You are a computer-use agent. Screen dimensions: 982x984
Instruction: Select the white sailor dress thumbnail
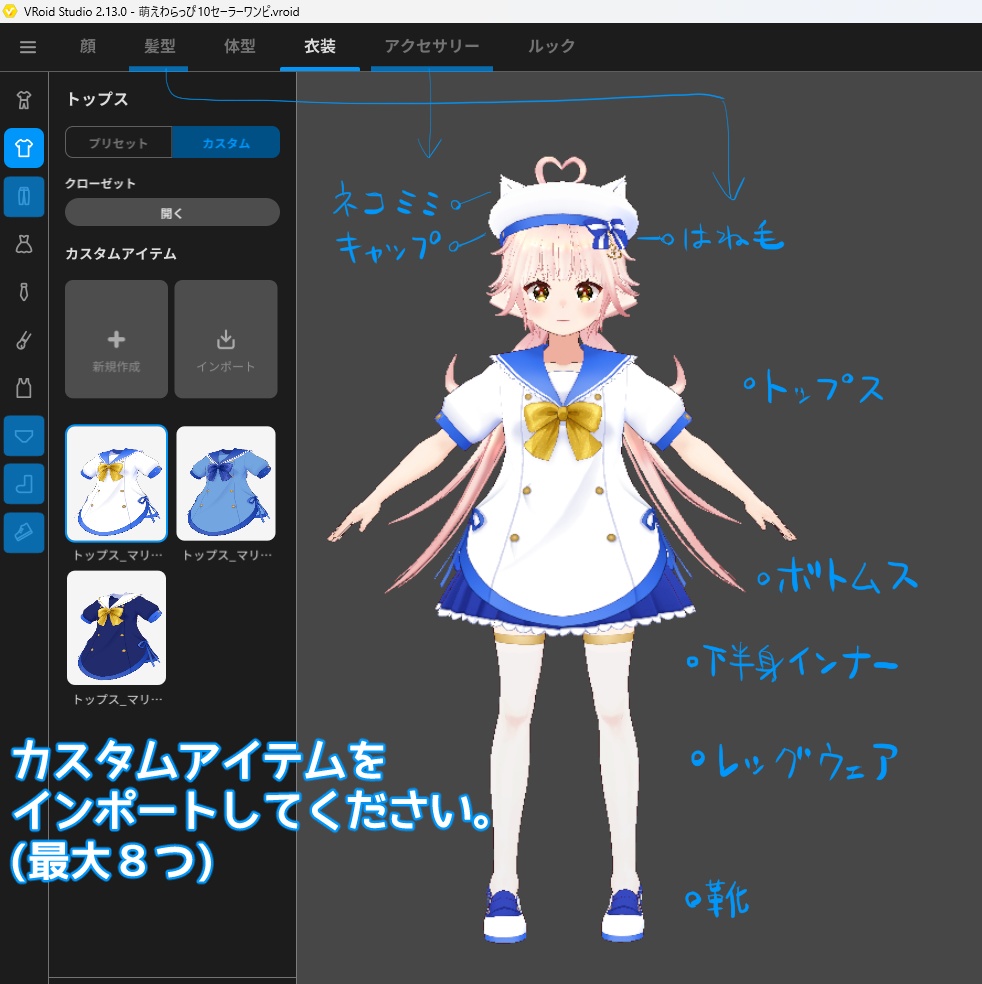[x=116, y=483]
